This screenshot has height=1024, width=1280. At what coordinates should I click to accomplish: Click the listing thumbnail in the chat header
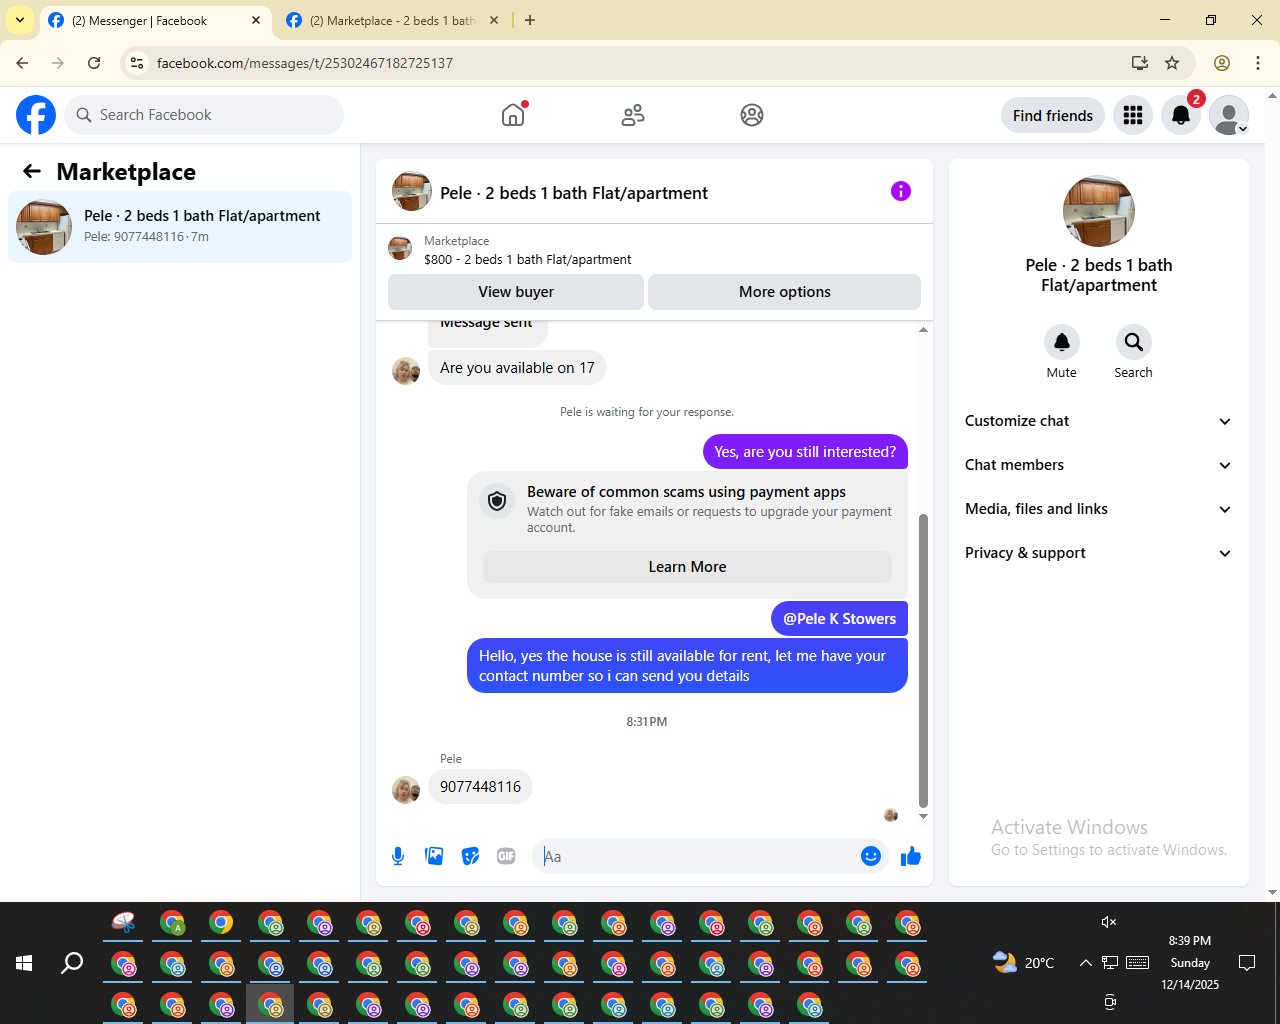click(411, 192)
